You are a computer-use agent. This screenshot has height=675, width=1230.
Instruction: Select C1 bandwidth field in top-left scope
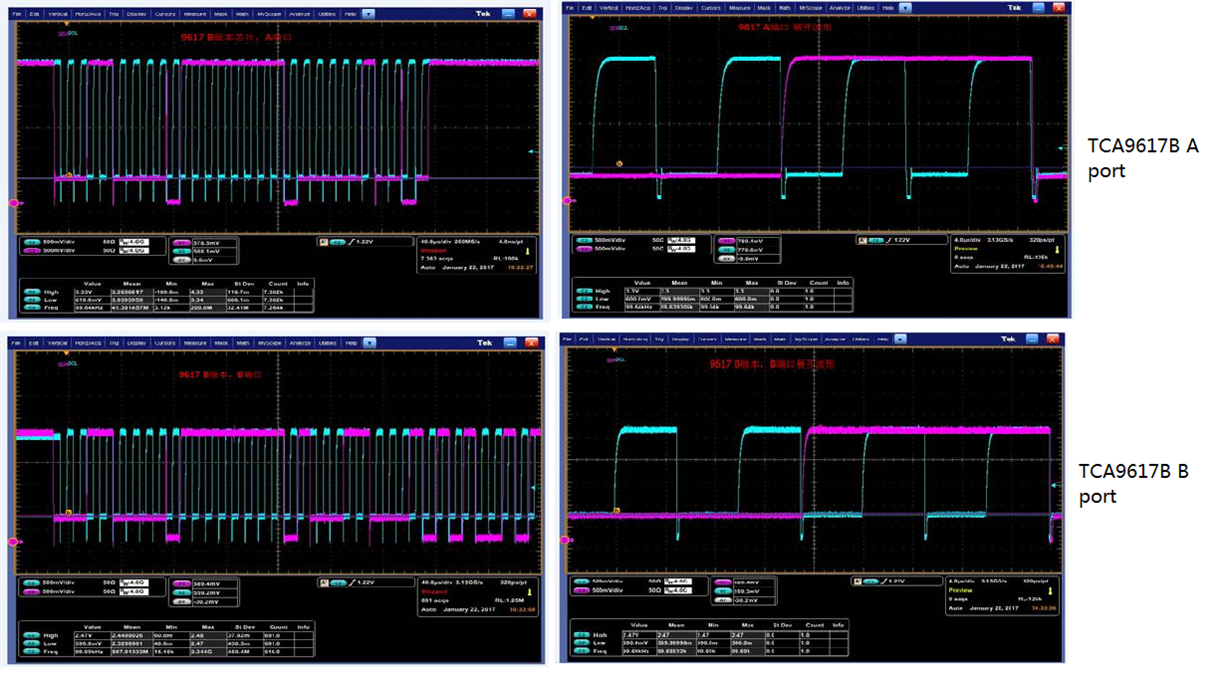click(134, 242)
